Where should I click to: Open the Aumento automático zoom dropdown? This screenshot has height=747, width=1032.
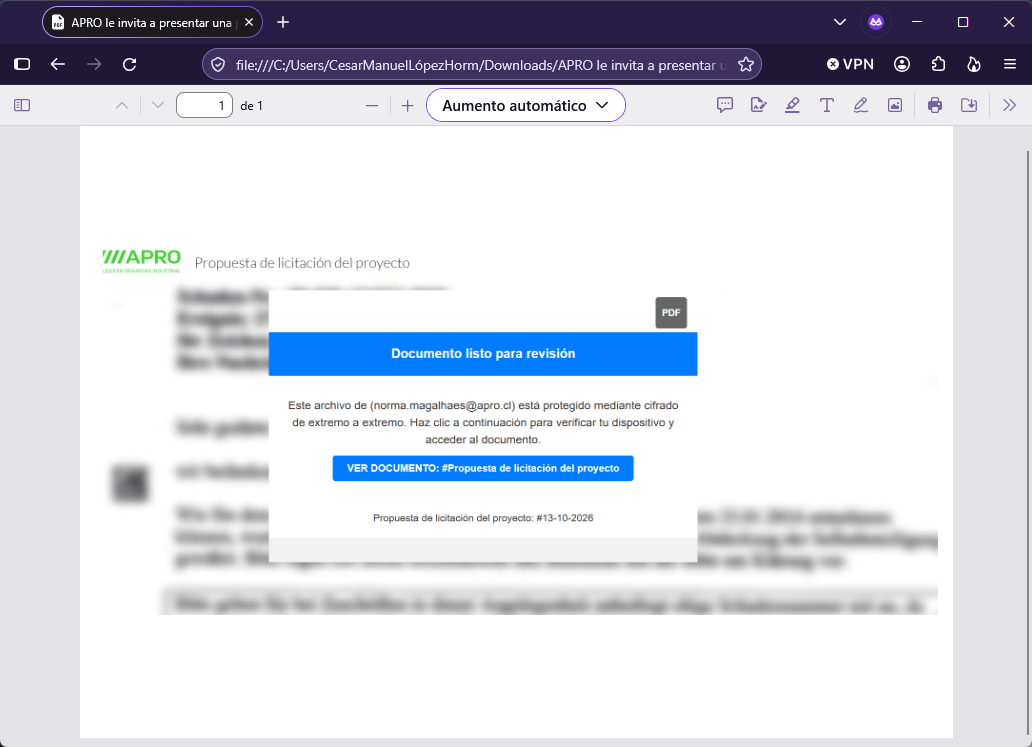coord(525,105)
